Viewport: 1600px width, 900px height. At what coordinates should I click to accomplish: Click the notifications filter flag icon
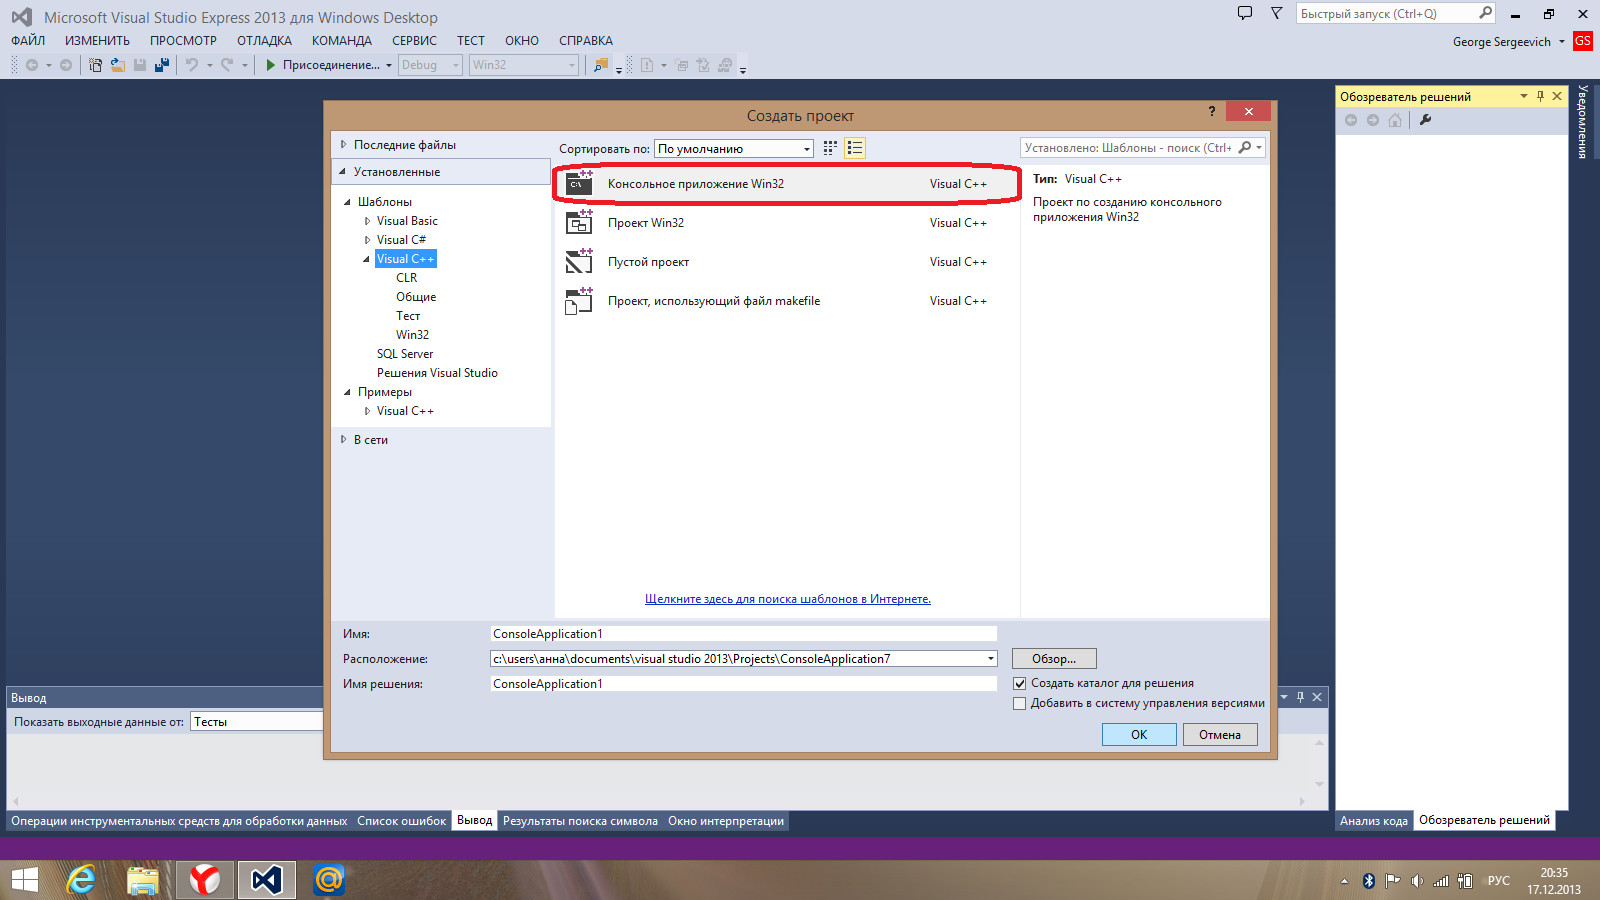(1276, 13)
